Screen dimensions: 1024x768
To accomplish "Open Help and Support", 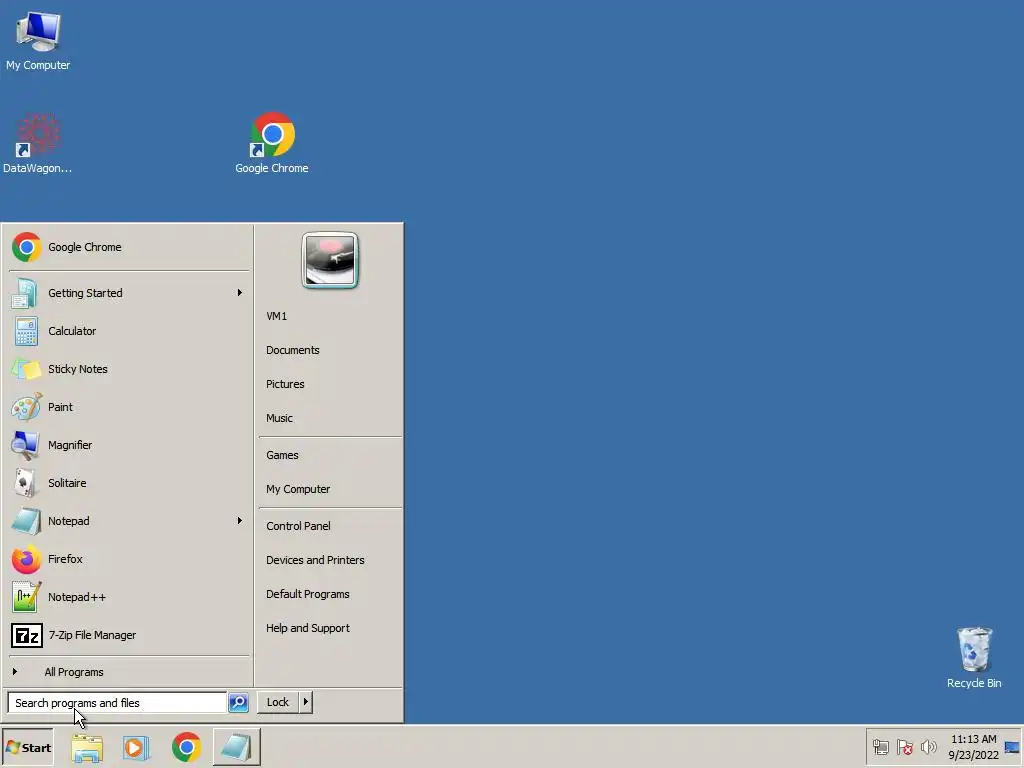I will 330,628.
